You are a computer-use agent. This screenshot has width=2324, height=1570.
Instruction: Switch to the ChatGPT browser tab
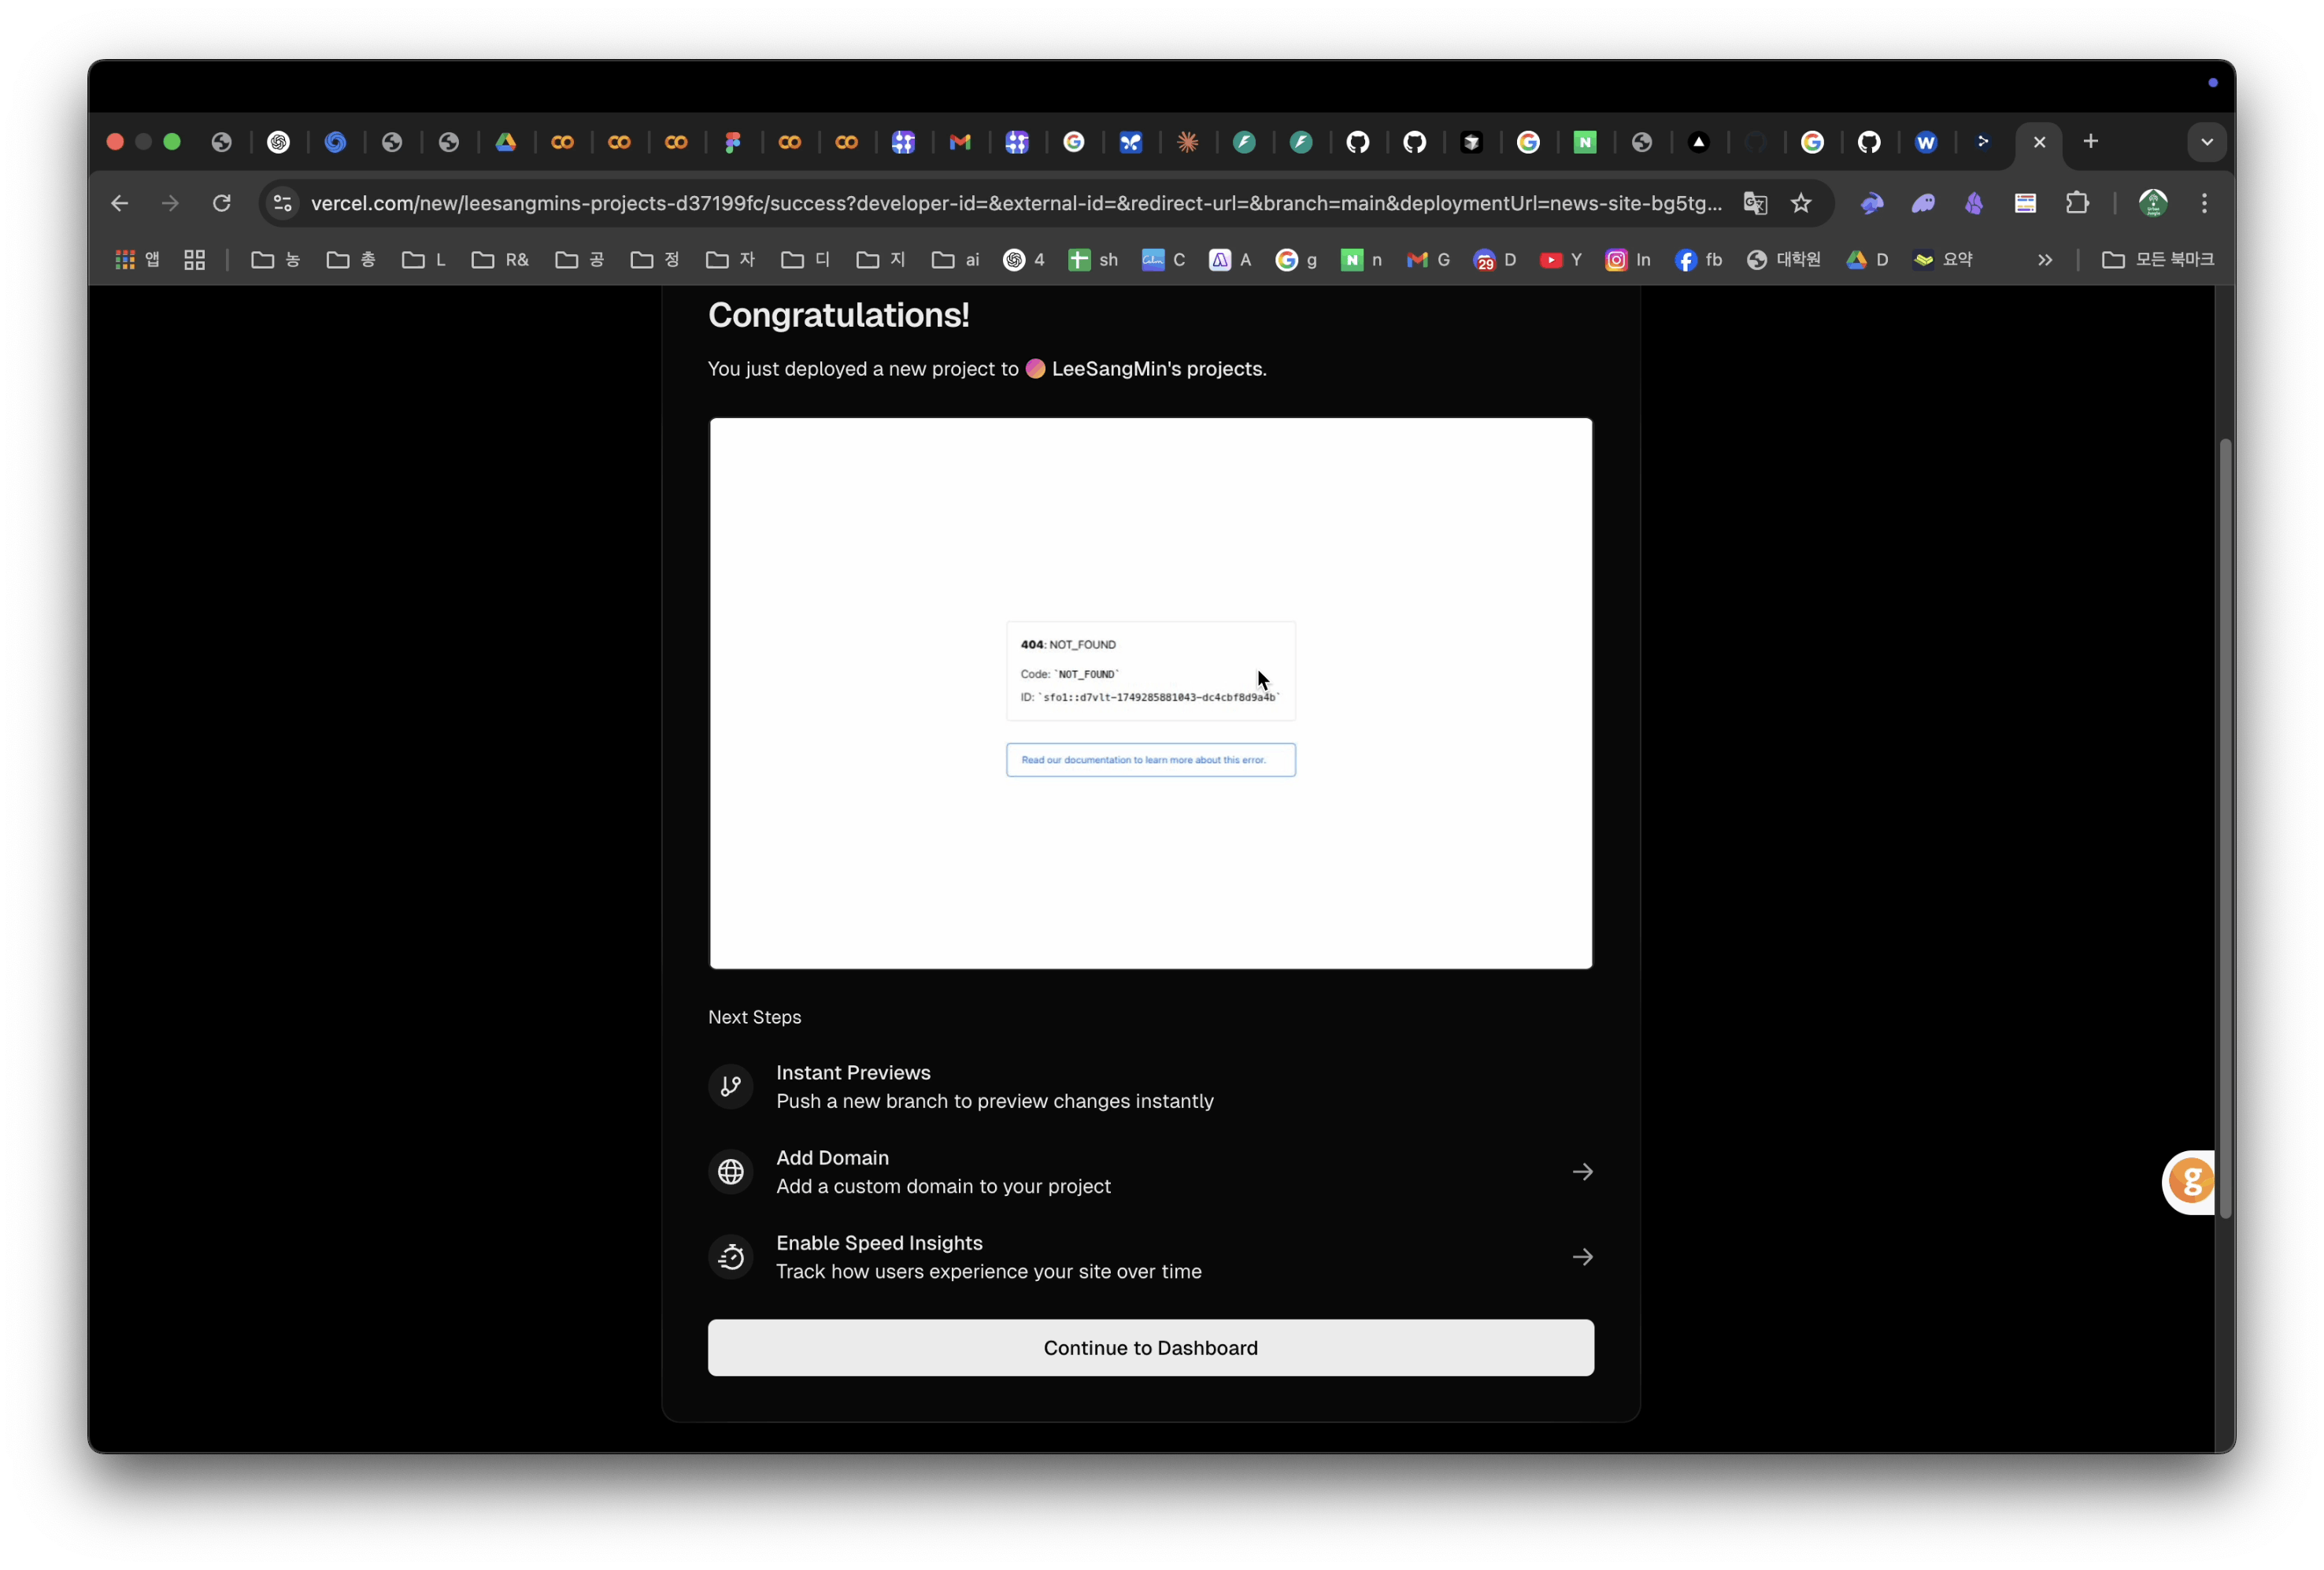coord(278,142)
